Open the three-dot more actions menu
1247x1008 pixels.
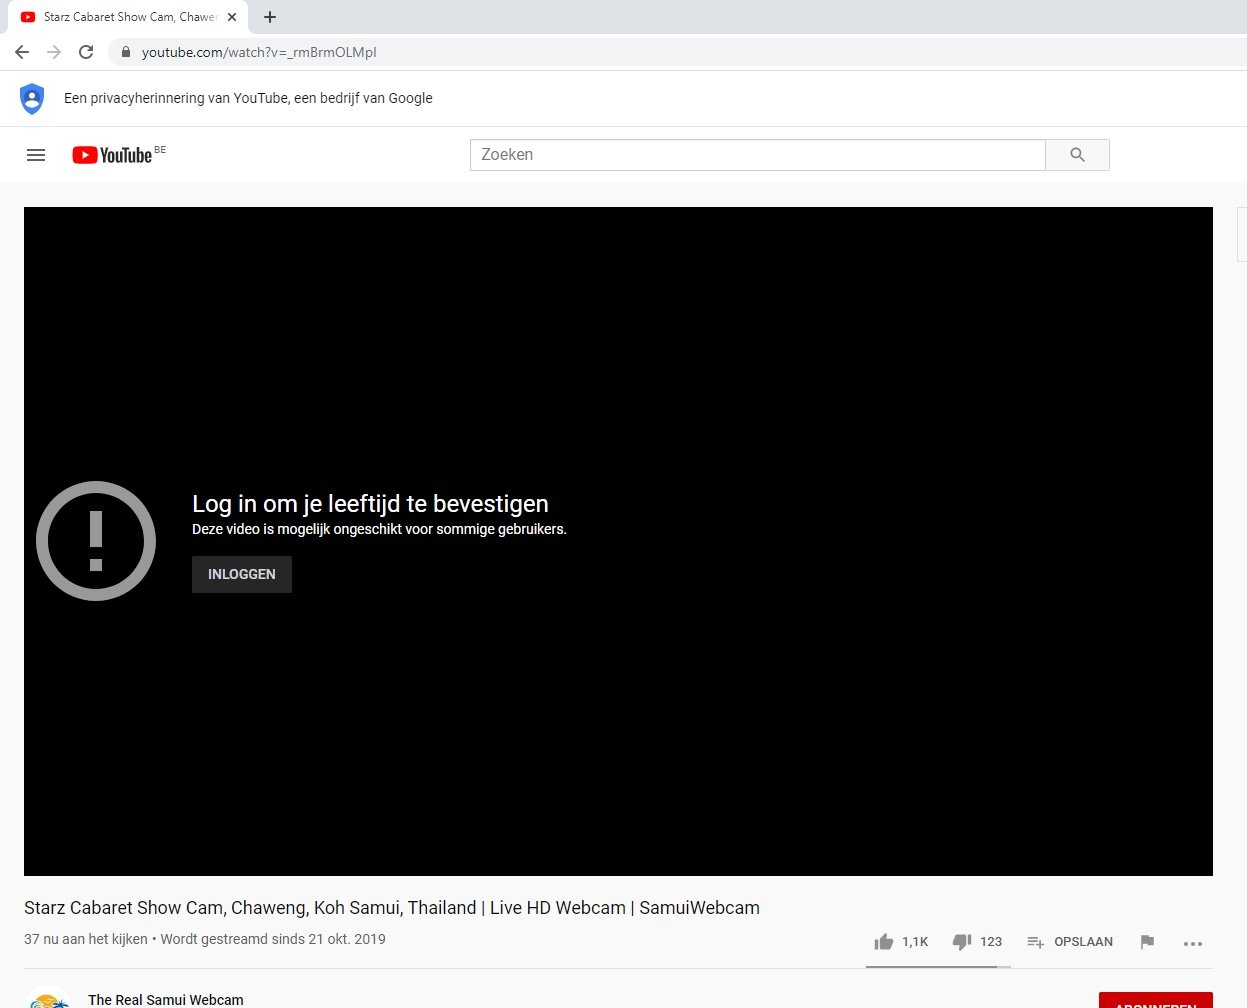coord(1192,942)
